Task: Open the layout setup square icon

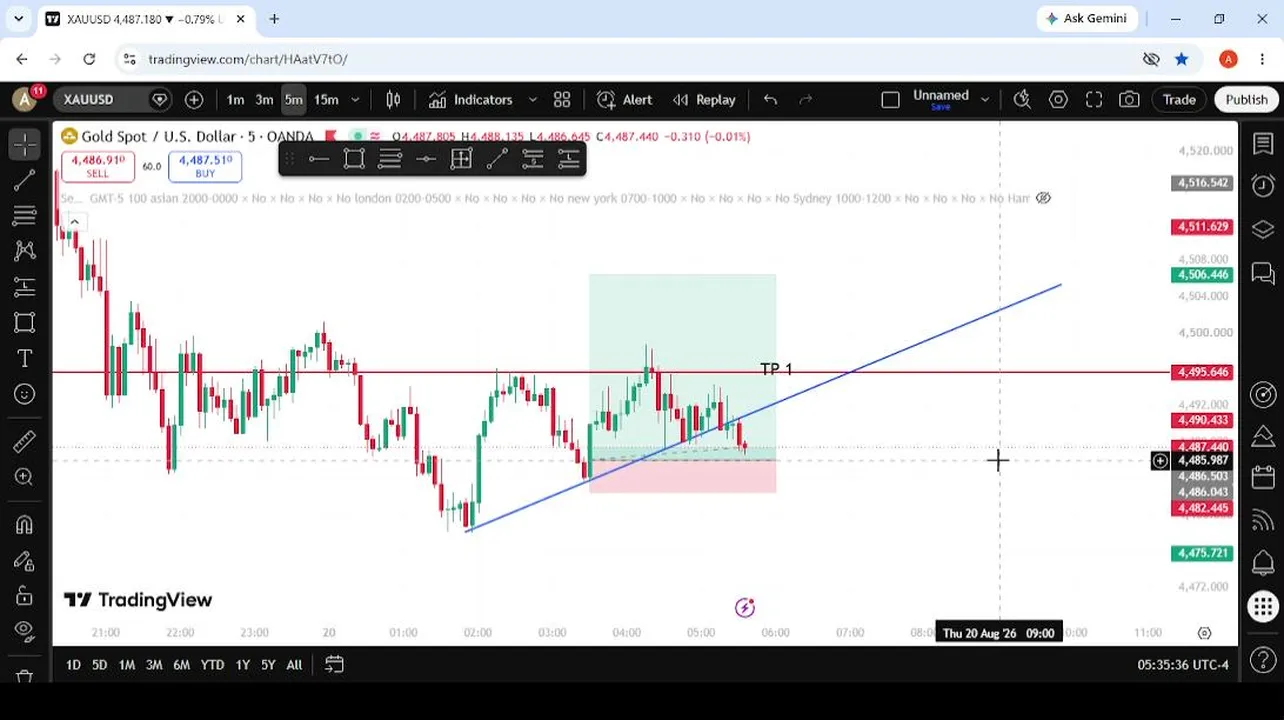Action: click(x=890, y=99)
